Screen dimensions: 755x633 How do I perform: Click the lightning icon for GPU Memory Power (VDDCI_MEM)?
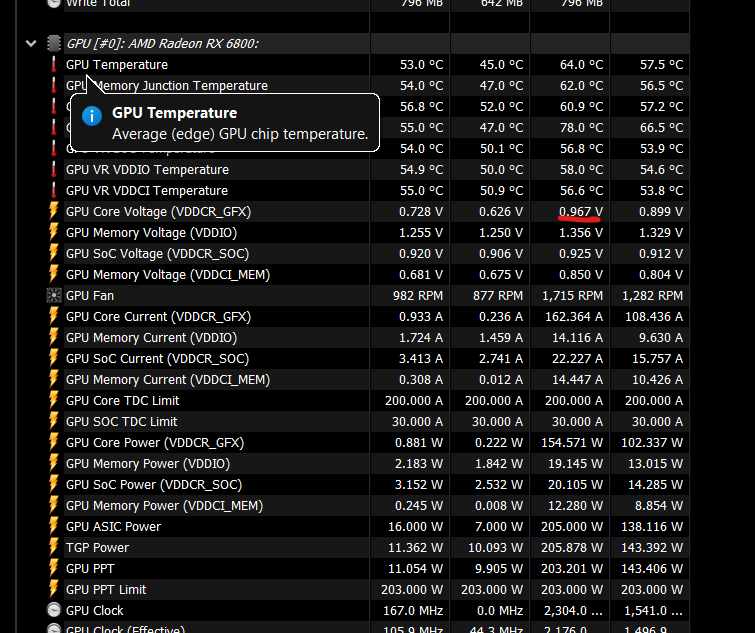(53, 505)
